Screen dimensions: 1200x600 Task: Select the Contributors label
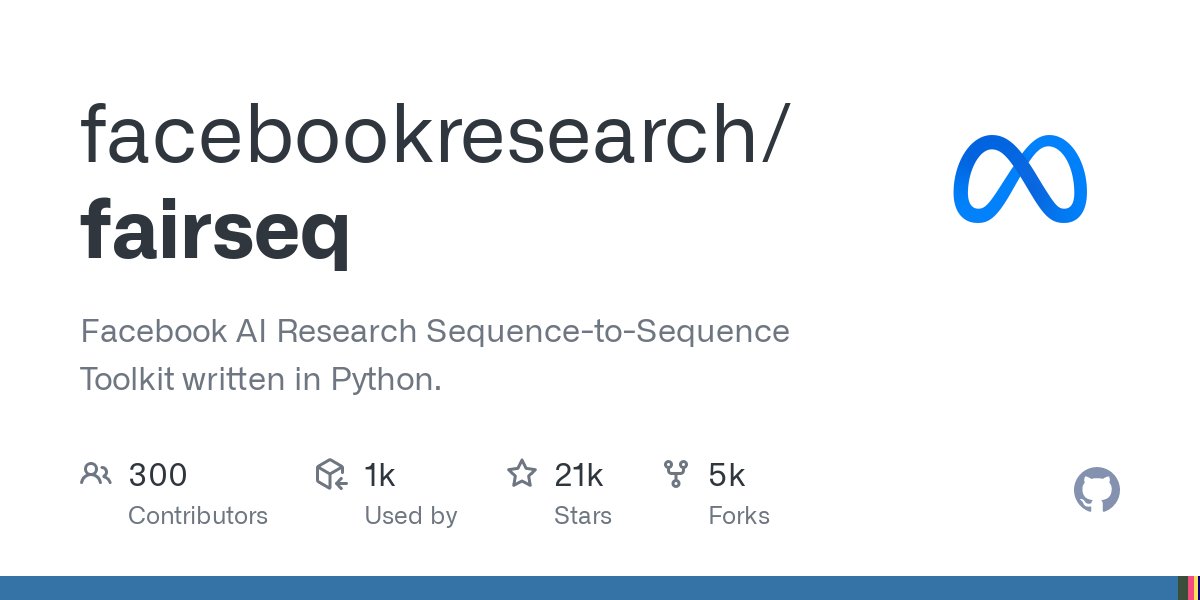(x=198, y=516)
